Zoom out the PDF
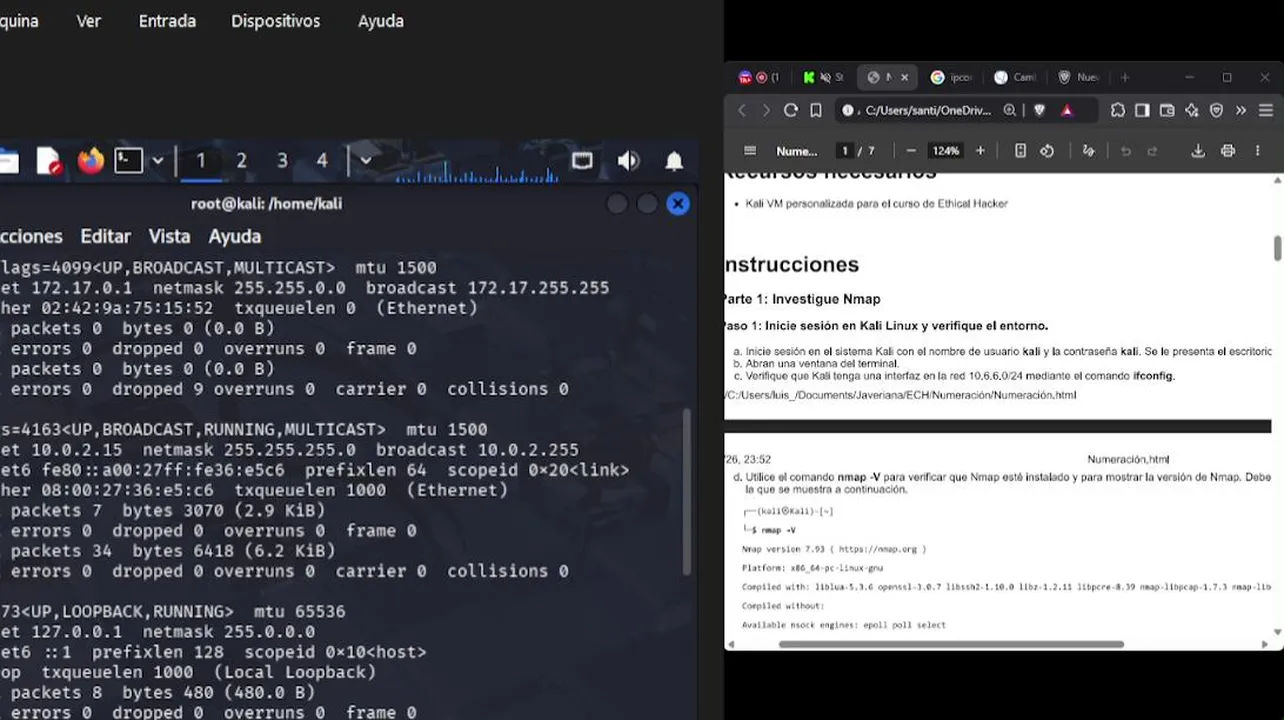 click(x=911, y=151)
